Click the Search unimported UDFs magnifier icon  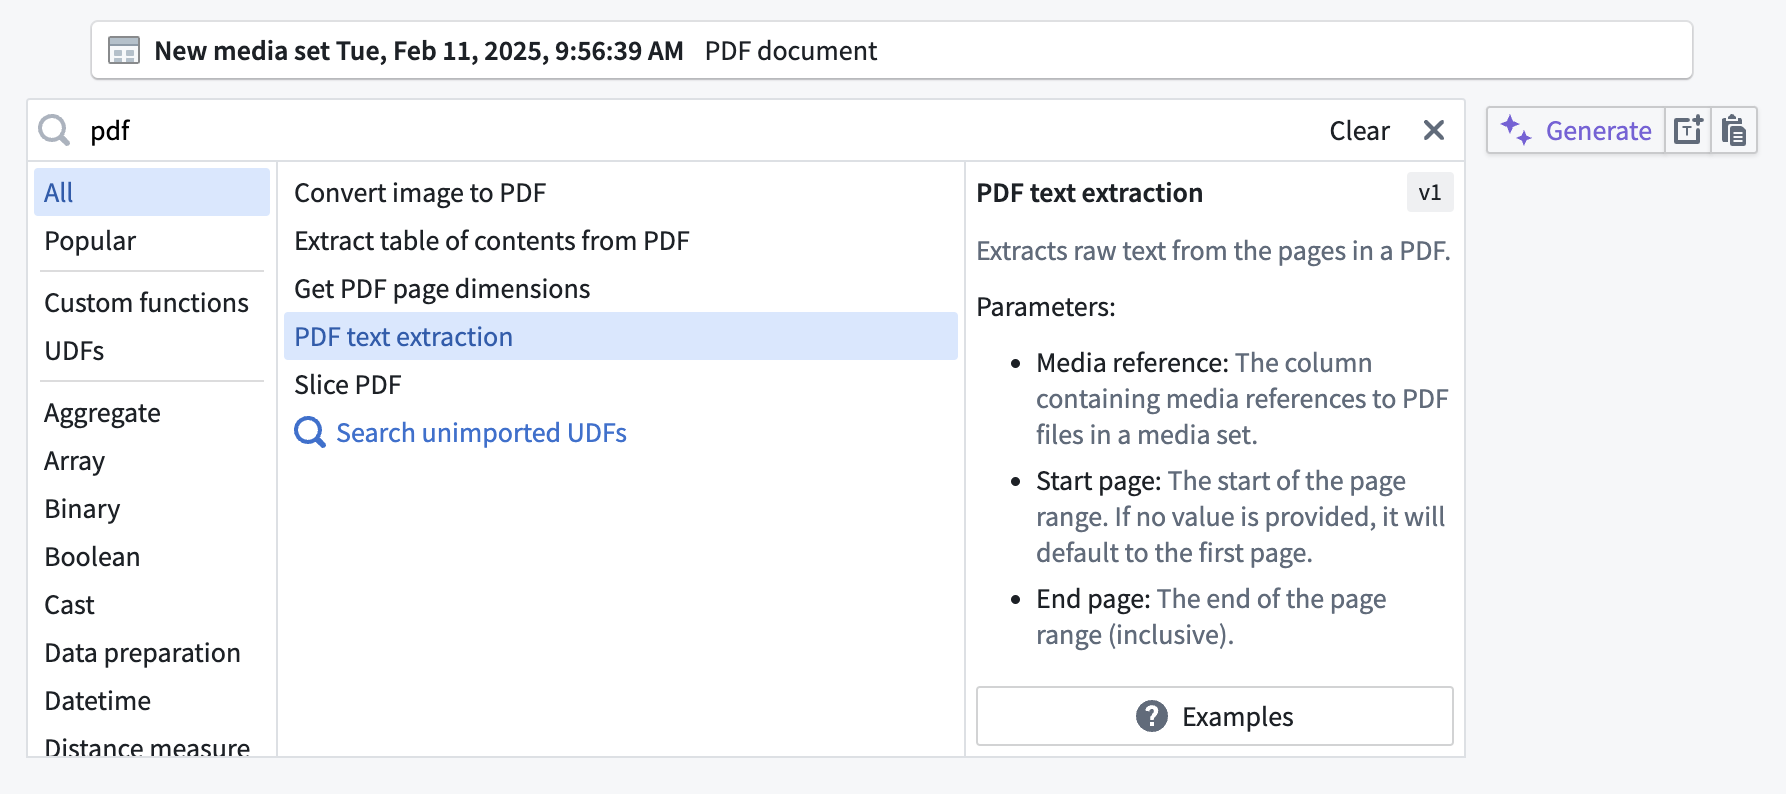coord(310,433)
